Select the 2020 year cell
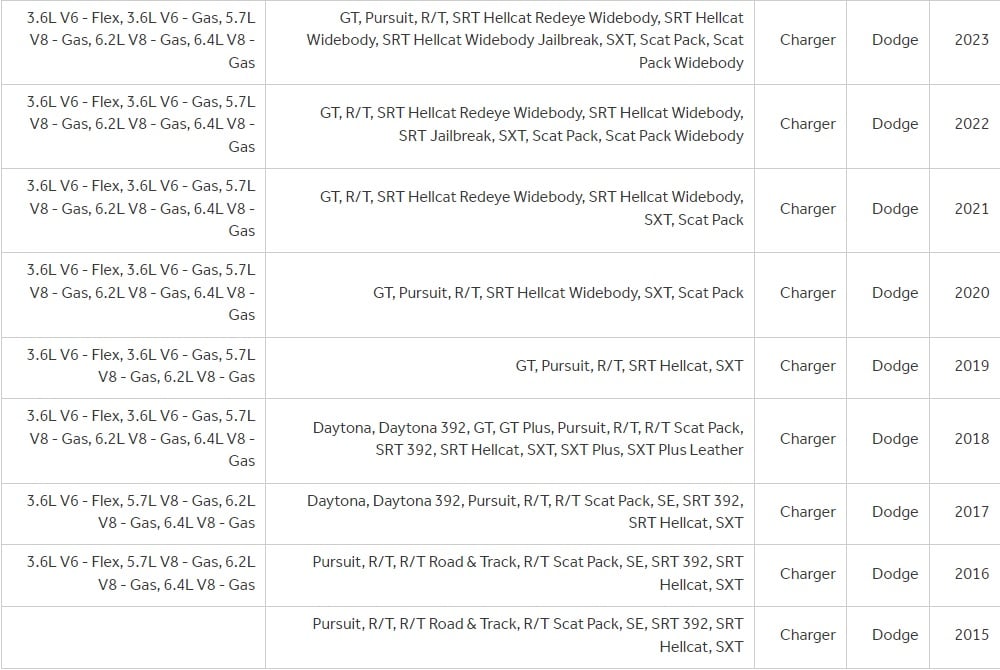The height and width of the screenshot is (670, 1000). pyautogui.click(x=971, y=293)
